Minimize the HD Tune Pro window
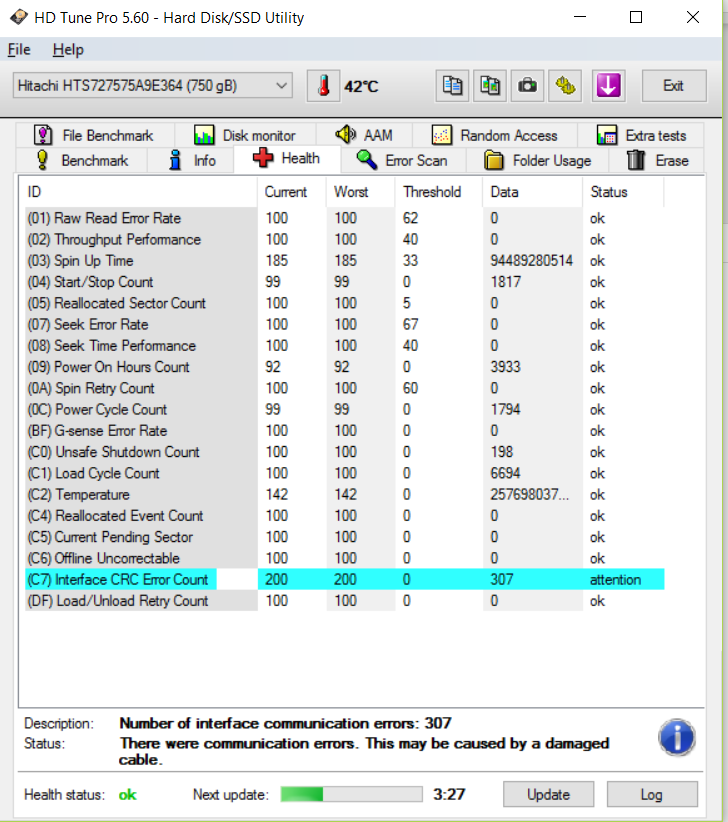728x822 pixels. [580, 17]
